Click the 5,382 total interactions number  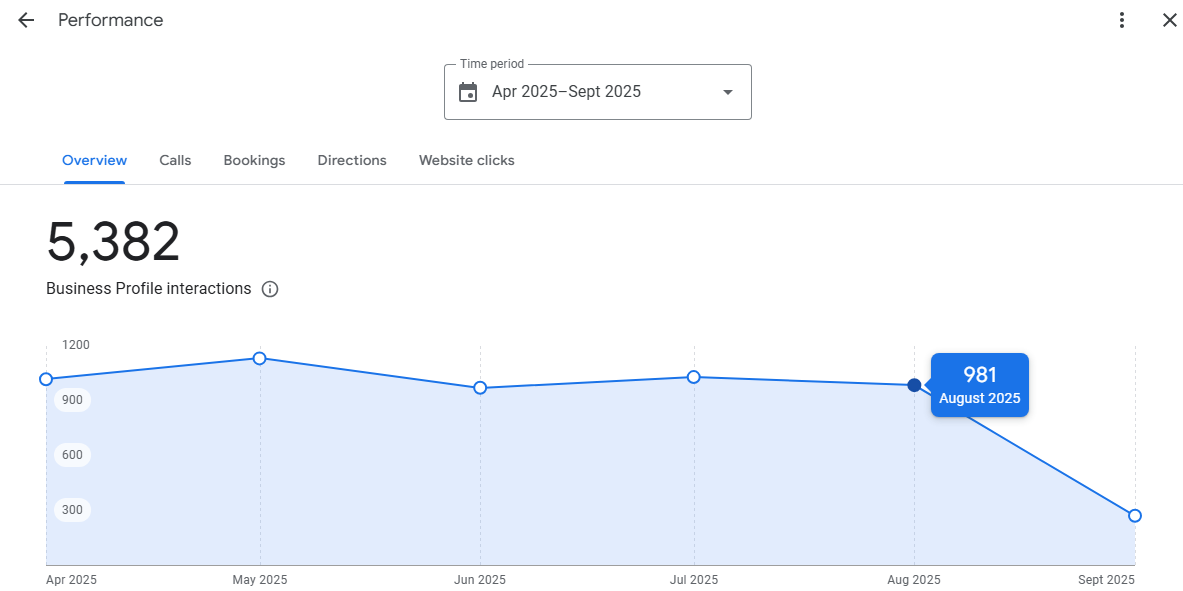(113, 243)
